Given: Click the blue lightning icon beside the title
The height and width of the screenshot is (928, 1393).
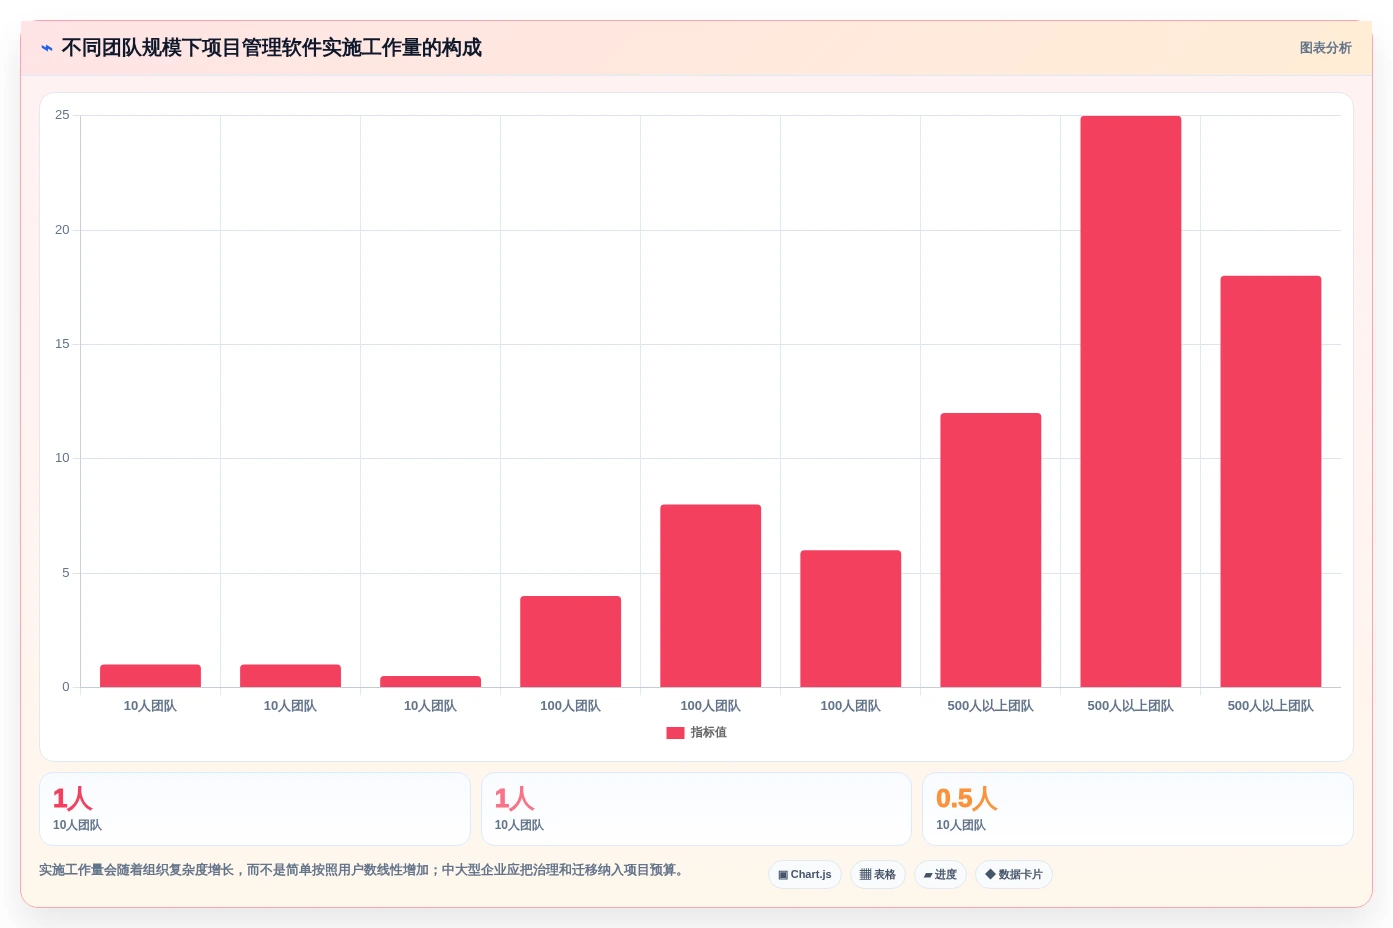Looking at the screenshot, I should pyautogui.click(x=47, y=48).
